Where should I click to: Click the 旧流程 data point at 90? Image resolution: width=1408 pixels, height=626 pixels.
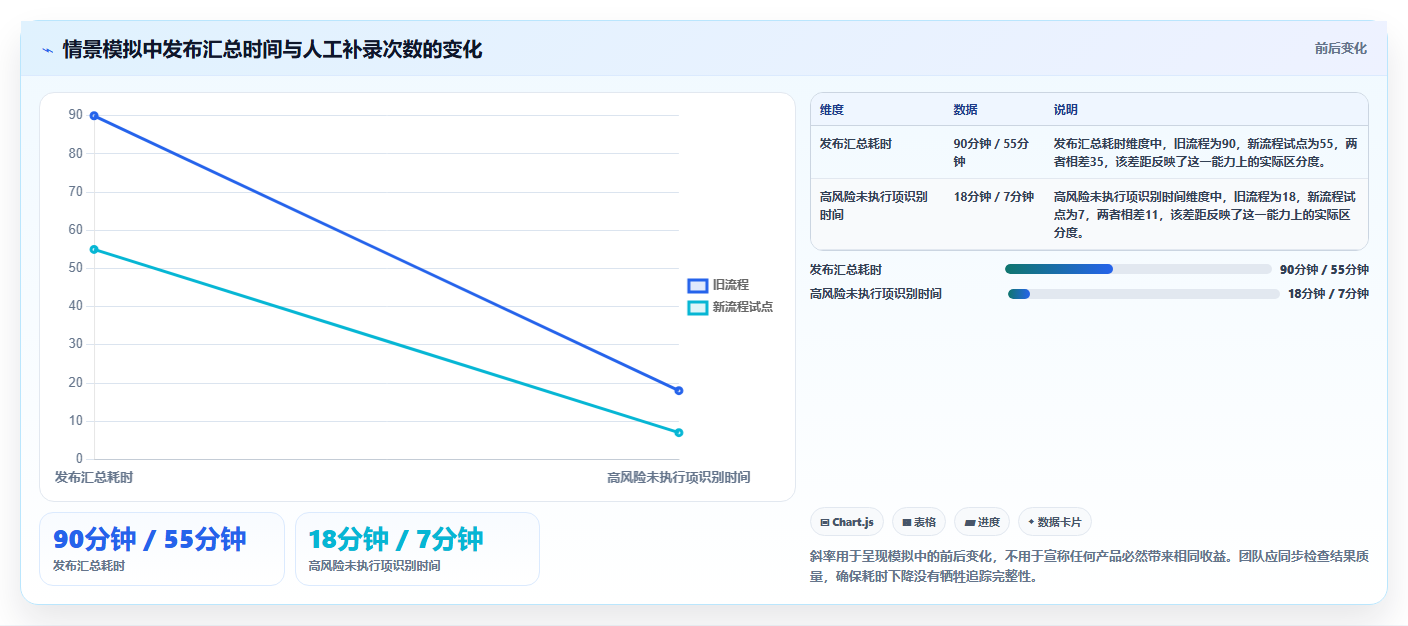pos(94,116)
